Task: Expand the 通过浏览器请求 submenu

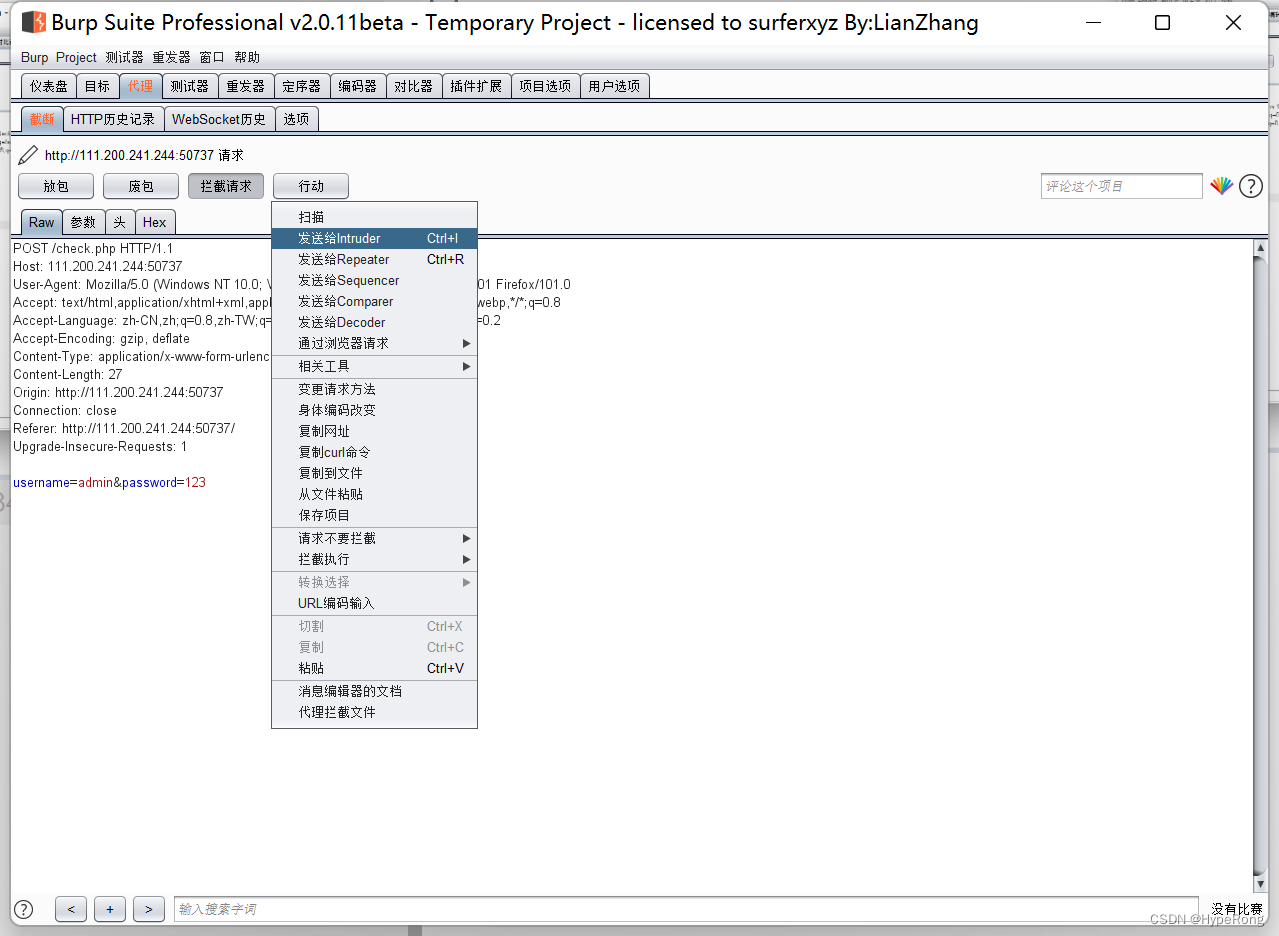Action: pos(374,343)
